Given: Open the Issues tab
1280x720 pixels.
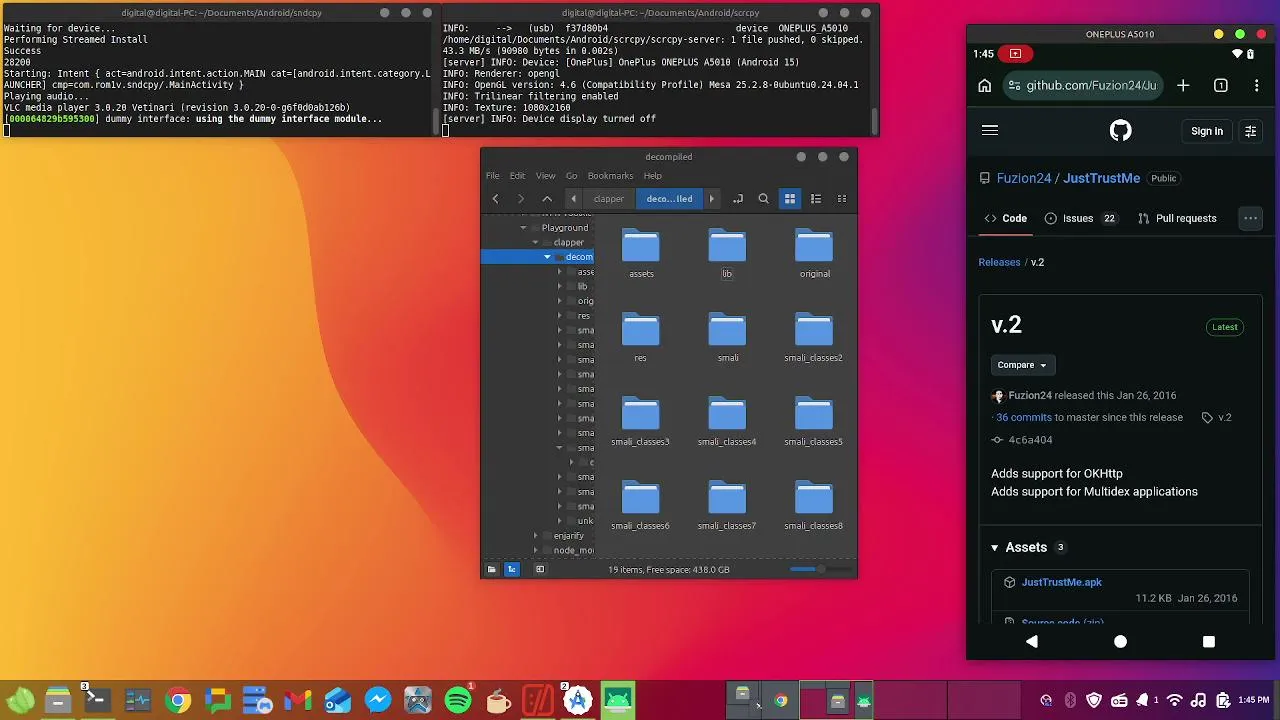Looking at the screenshot, I should click(1081, 218).
